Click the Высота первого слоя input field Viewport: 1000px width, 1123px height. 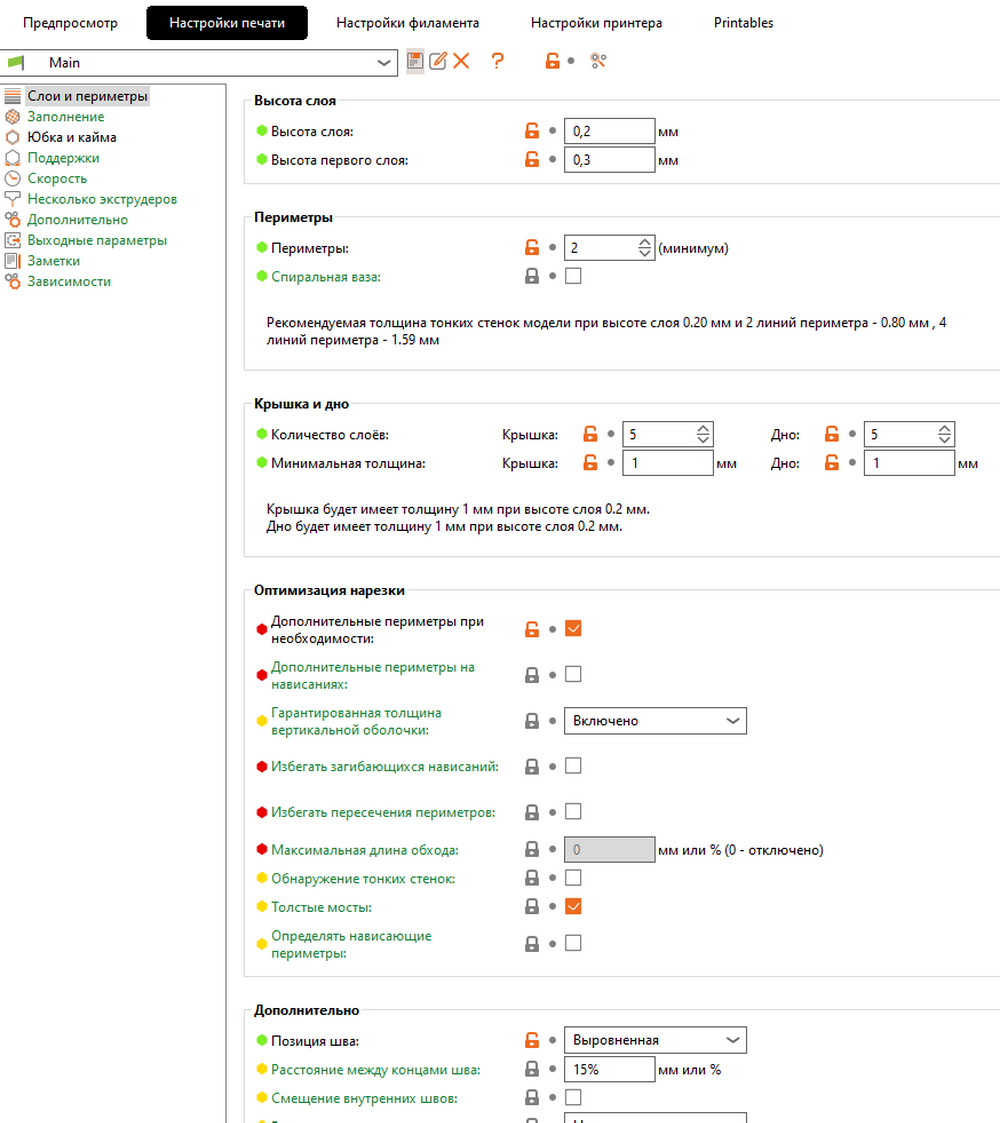[x=609, y=160]
